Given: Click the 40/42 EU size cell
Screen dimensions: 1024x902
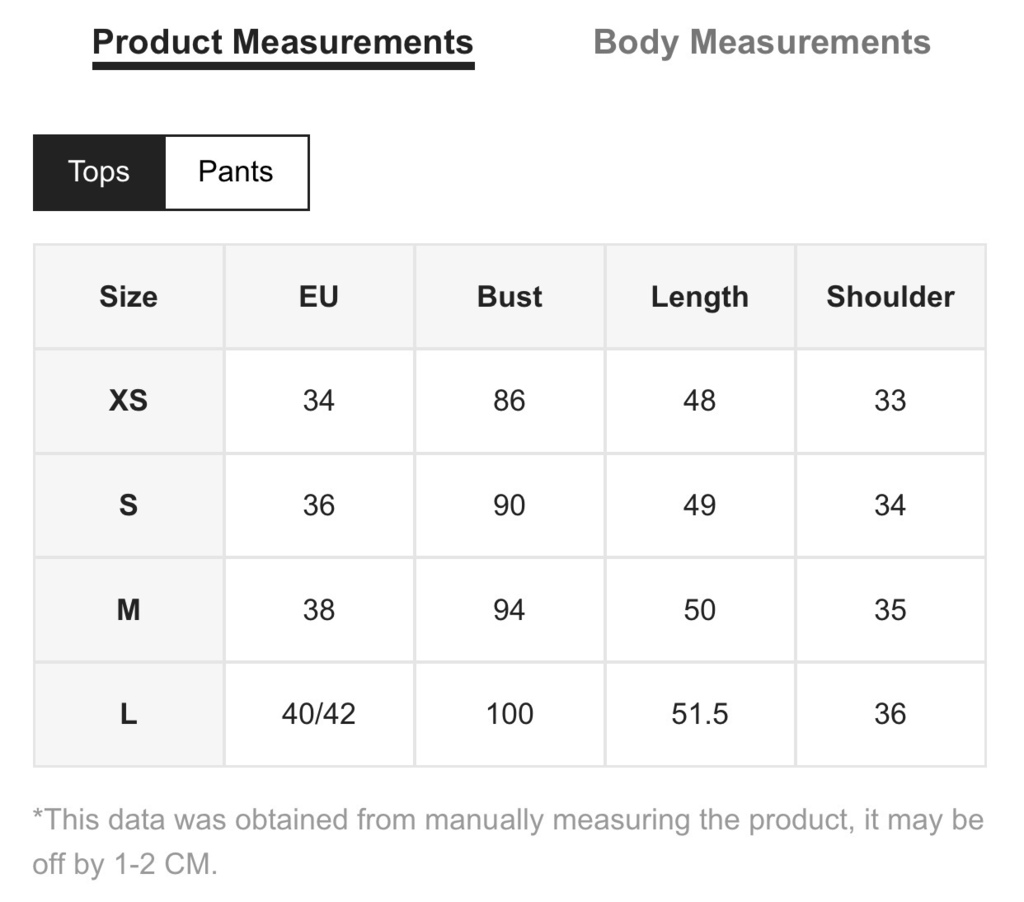Looking at the screenshot, I should 319,714.
